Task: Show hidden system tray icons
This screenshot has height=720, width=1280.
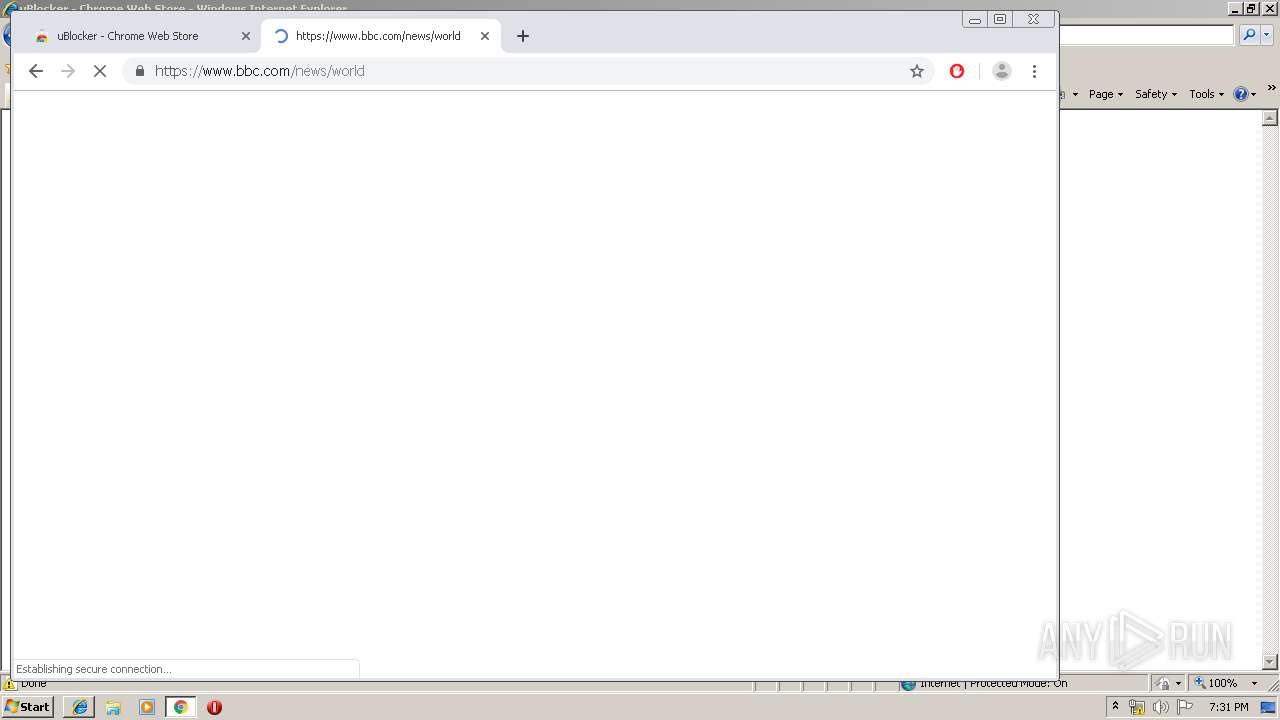Action: tap(1115, 707)
